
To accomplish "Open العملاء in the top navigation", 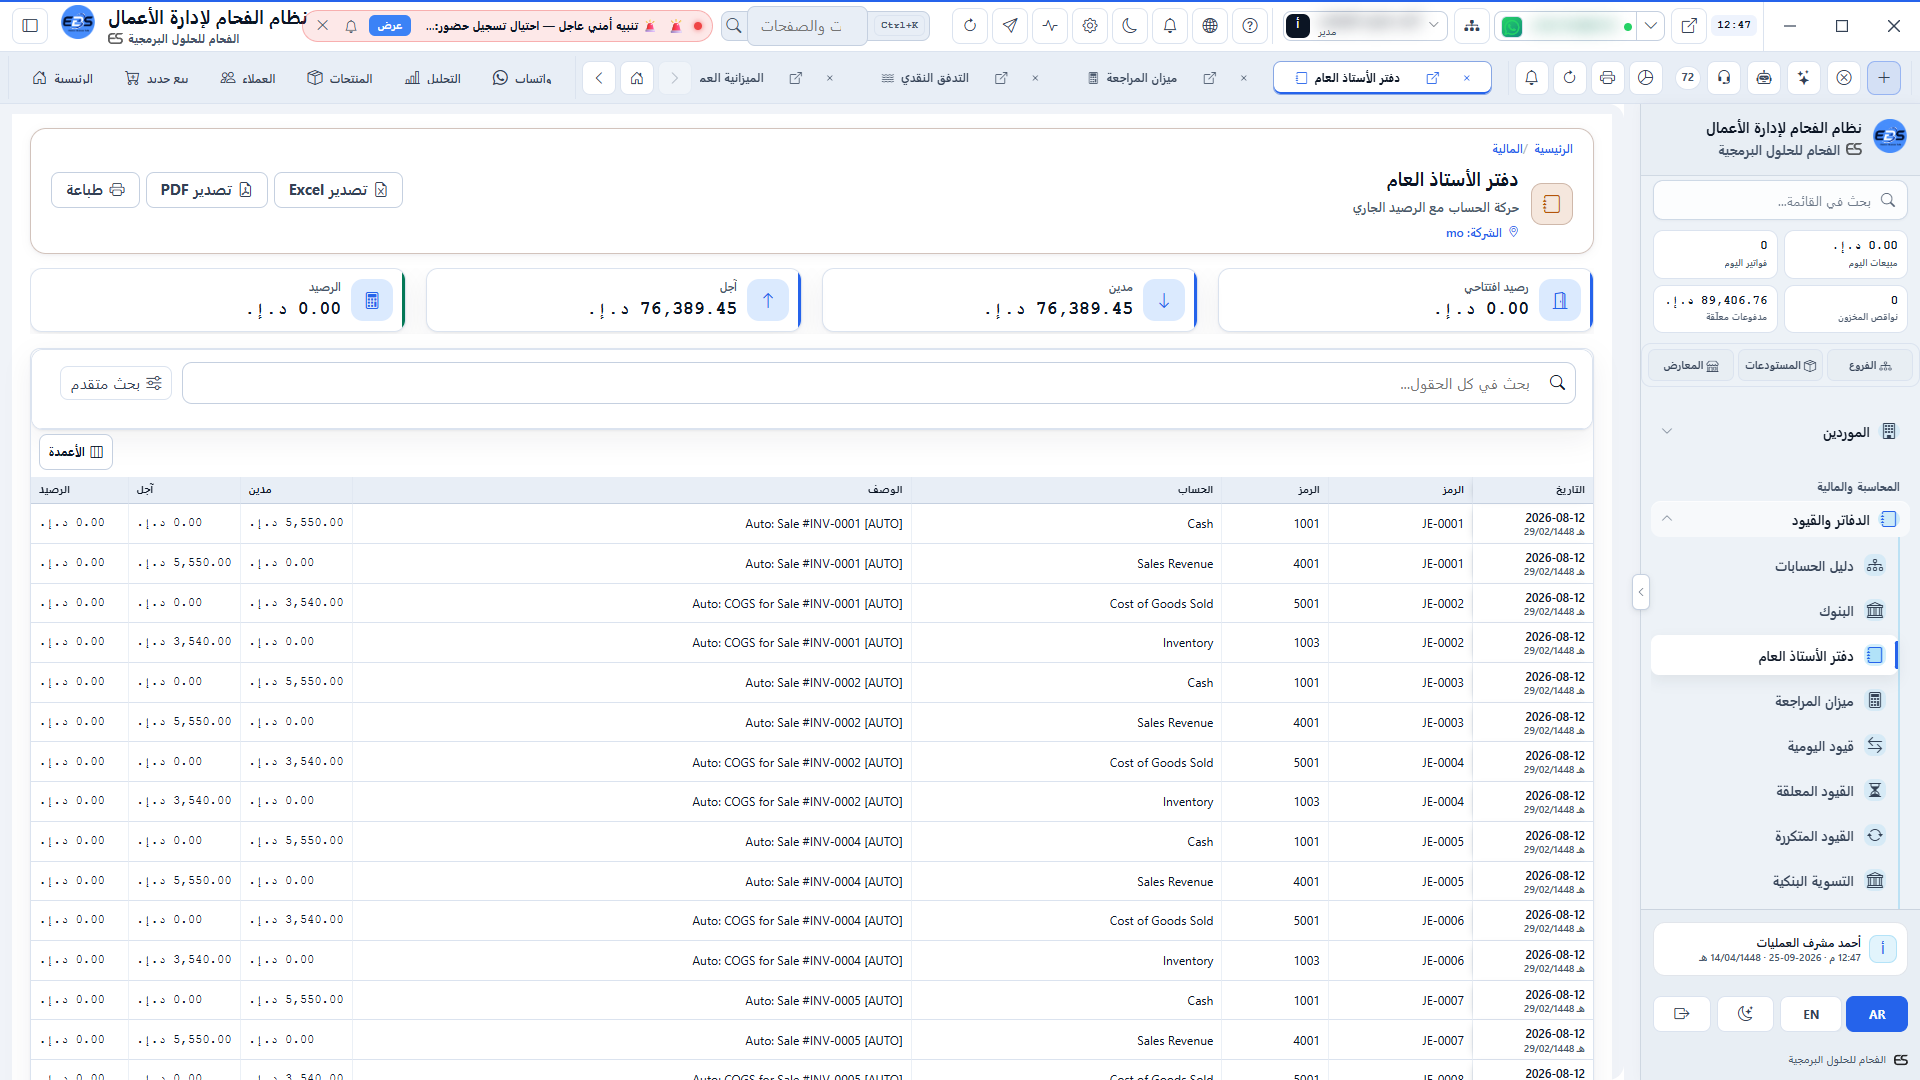I will point(248,78).
